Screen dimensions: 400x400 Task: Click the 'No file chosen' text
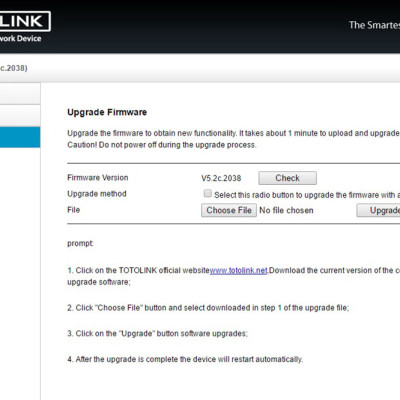click(x=286, y=210)
